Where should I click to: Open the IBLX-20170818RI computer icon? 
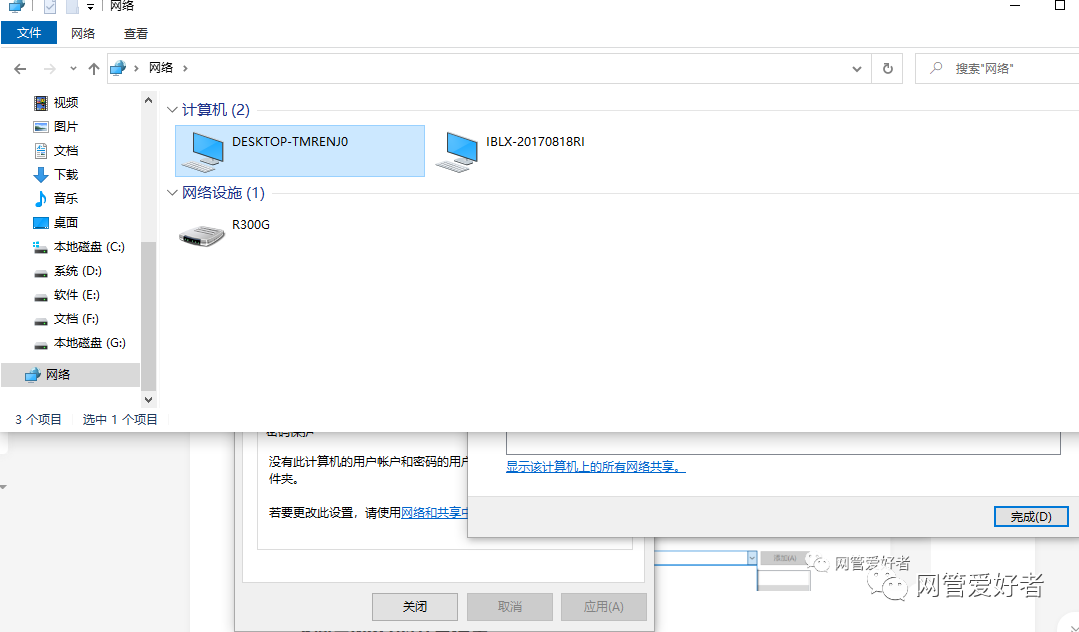pyautogui.click(x=461, y=151)
